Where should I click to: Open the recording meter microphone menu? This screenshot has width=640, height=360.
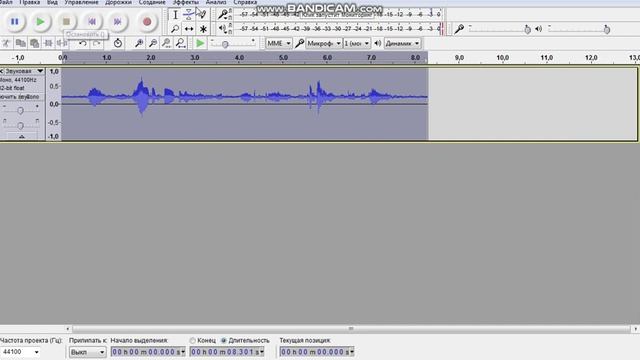(x=223, y=15)
